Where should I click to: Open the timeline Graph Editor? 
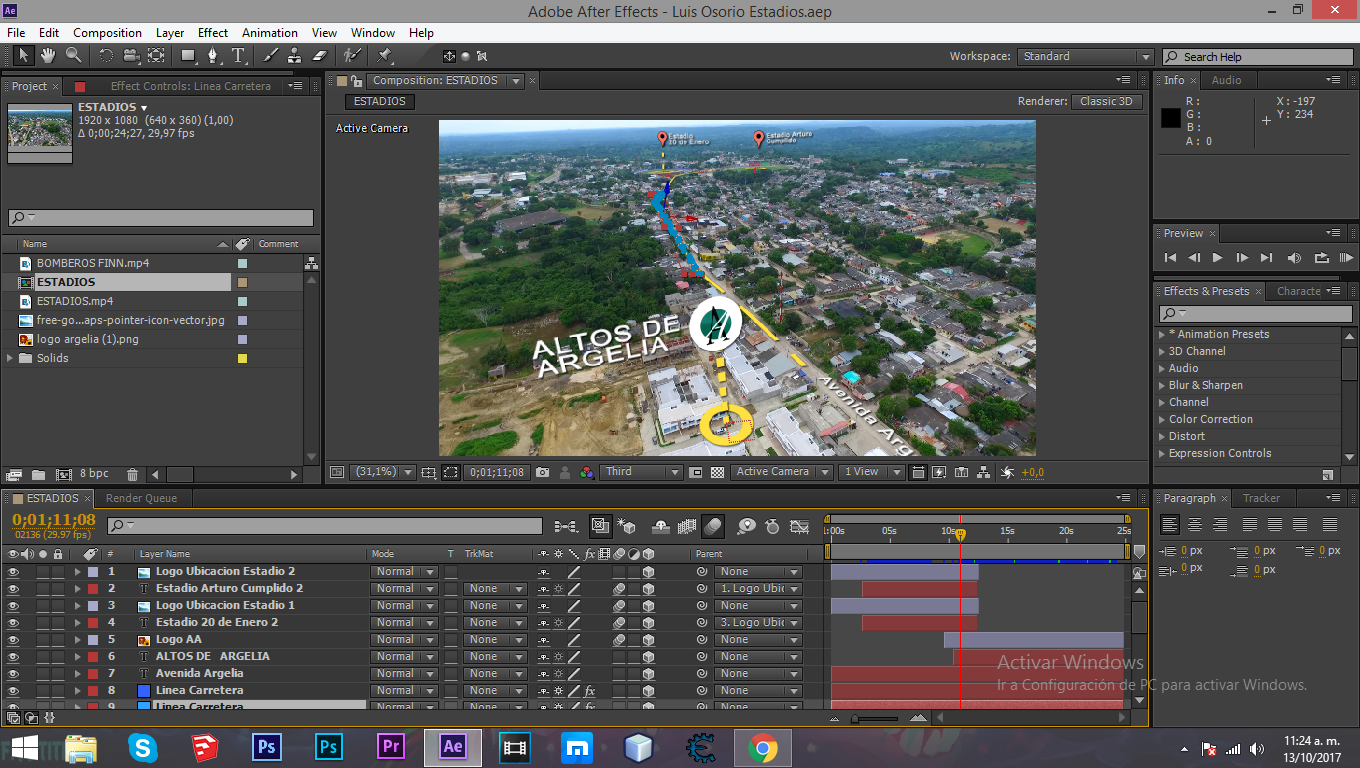799,525
